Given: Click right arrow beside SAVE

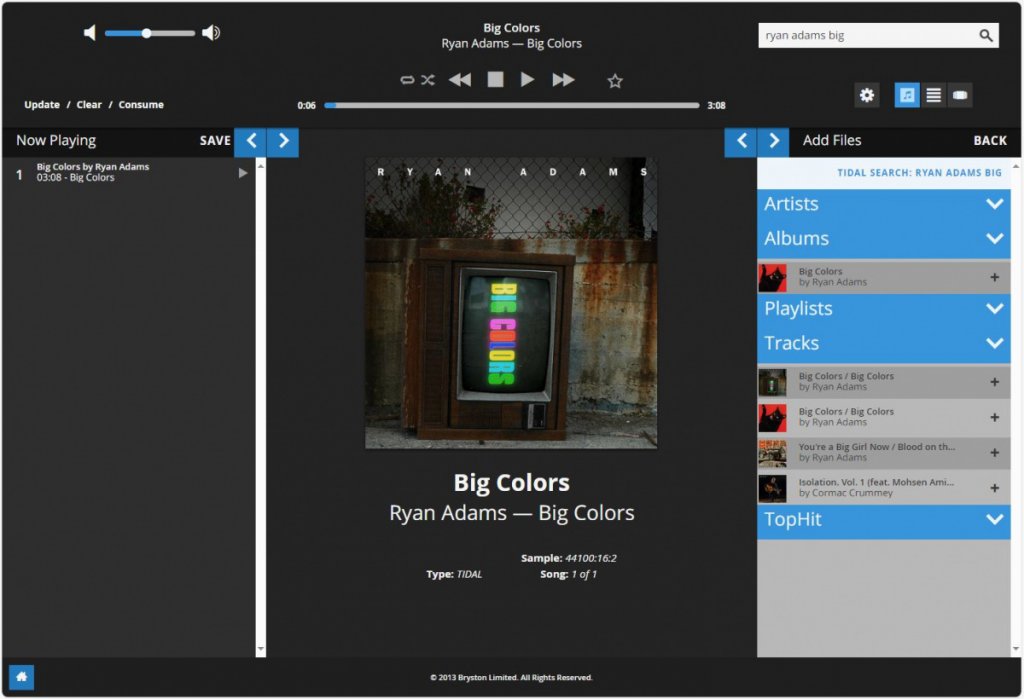Looking at the screenshot, I should click(283, 141).
